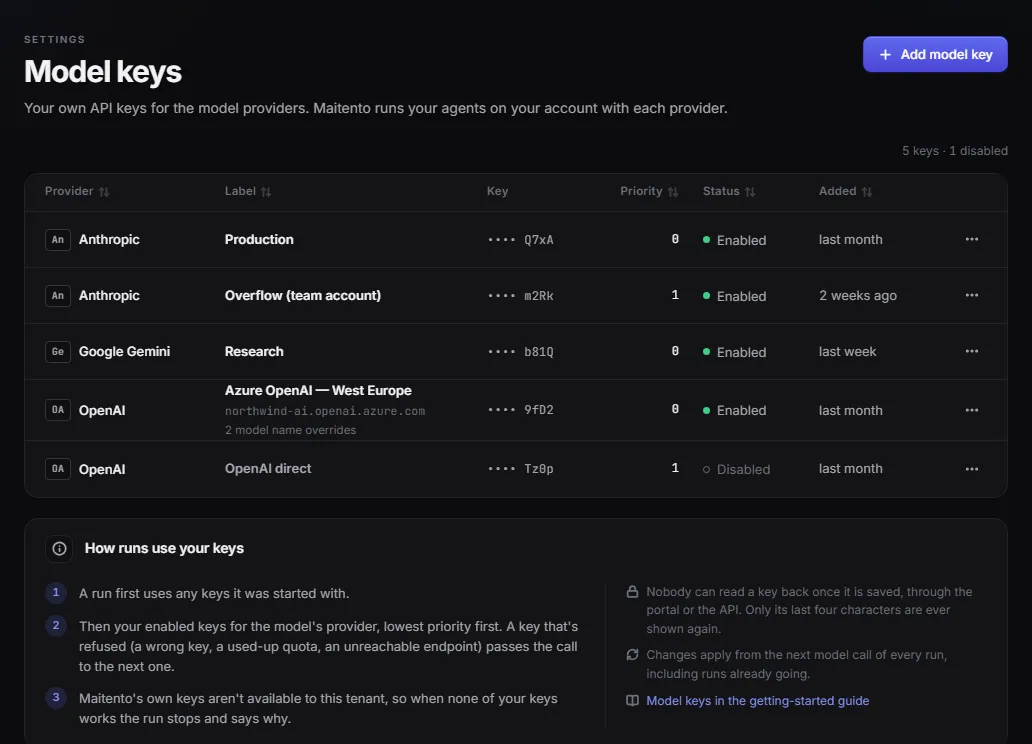Select the Research label
Viewport: 1032px width, 744px height.
pyautogui.click(x=254, y=352)
